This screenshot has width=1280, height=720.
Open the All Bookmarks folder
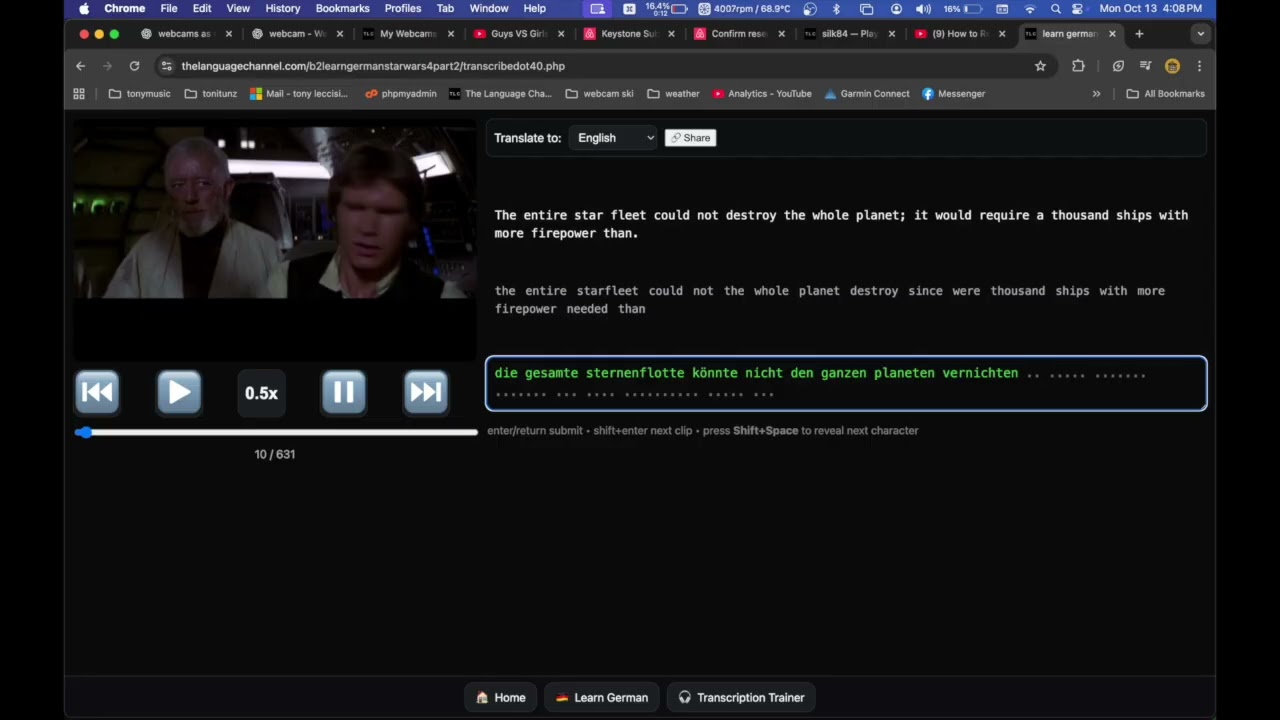click(x=1165, y=94)
